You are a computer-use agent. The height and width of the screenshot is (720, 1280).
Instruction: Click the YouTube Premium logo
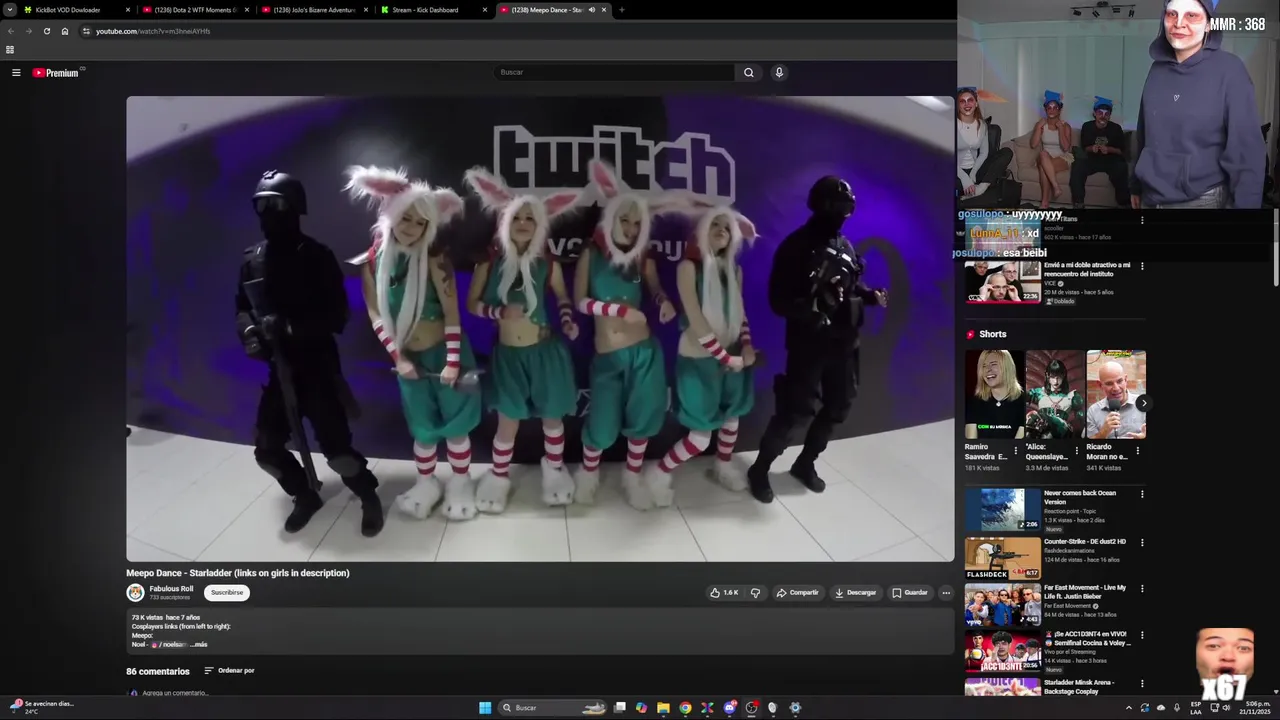pos(56,72)
